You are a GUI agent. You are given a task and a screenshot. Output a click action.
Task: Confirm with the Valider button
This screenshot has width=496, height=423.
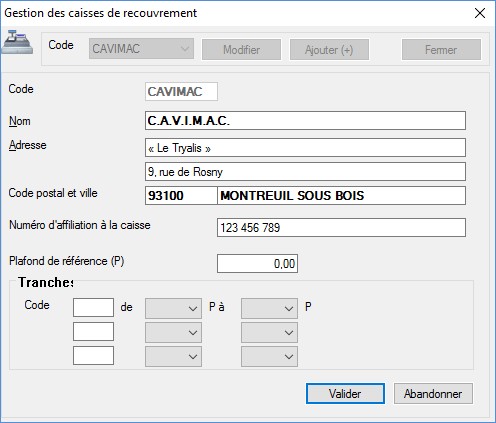[345, 394]
